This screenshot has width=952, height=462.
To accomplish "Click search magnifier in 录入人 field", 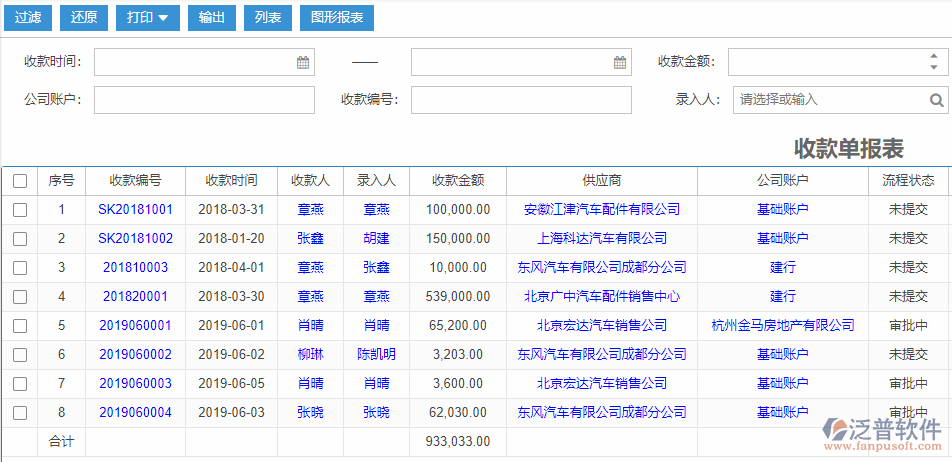I will coord(936,100).
